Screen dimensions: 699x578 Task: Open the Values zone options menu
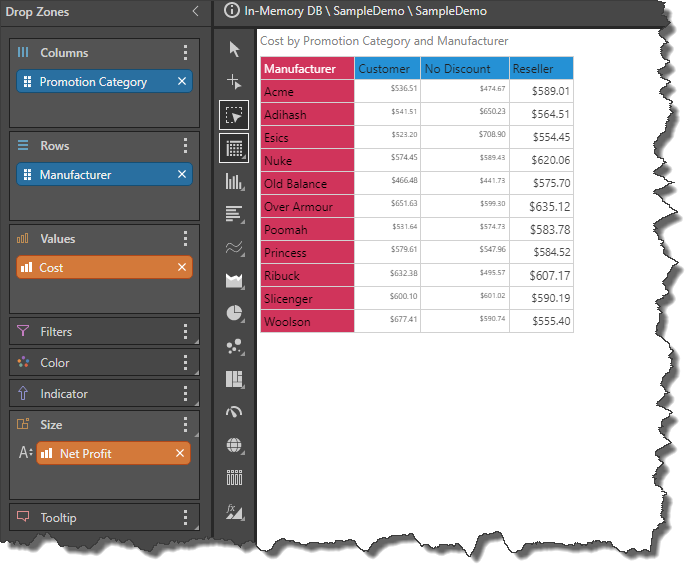pyautogui.click(x=185, y=239)
